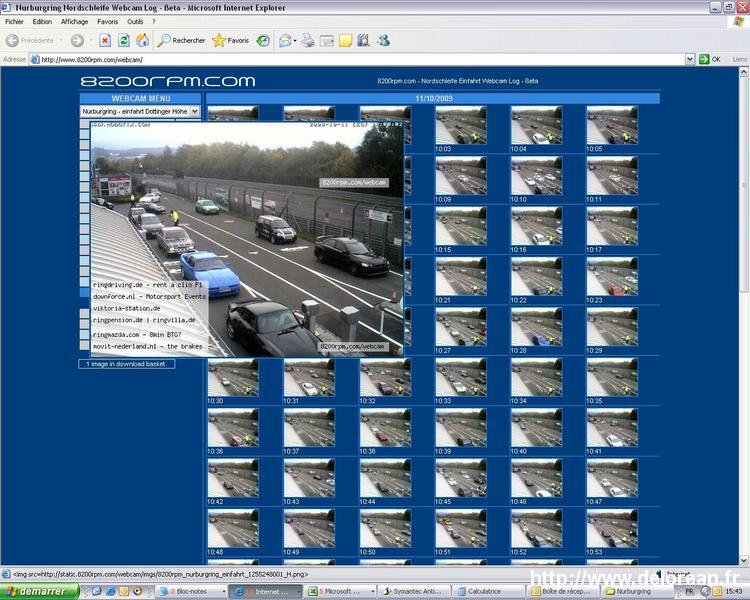Click page scrollbar up arrow
Screen dimensions: 750x600
744,72
